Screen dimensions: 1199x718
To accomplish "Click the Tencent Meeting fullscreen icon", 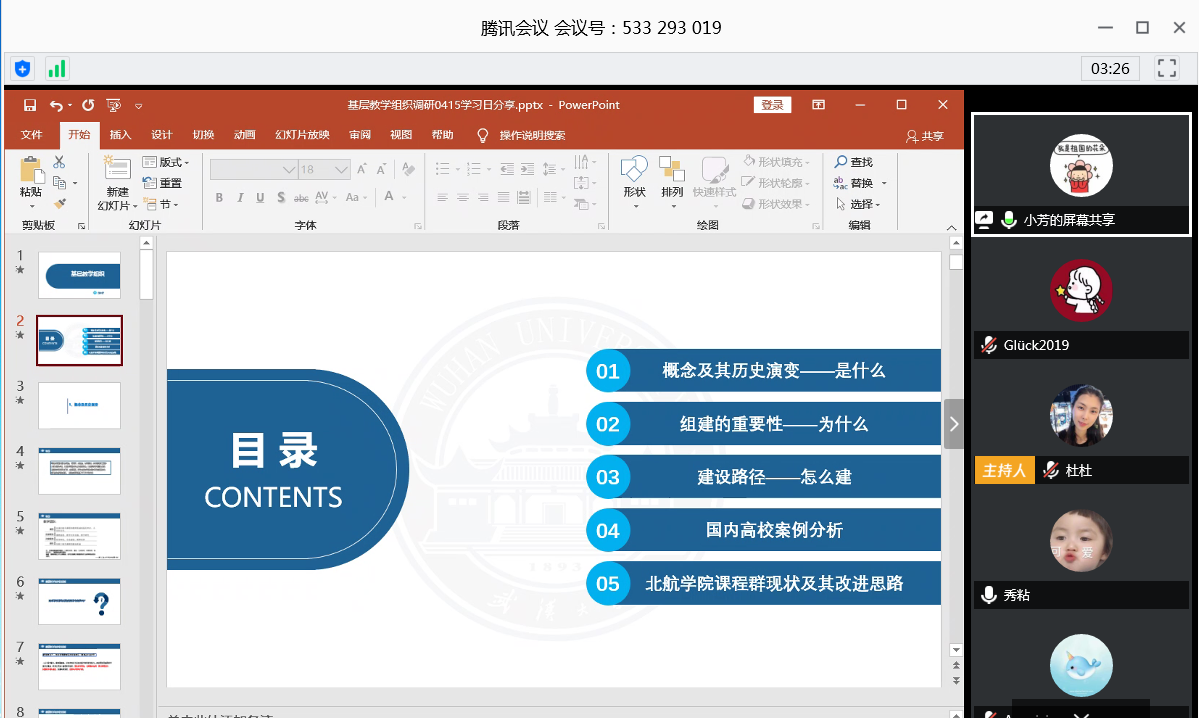I will point(1166,68).
